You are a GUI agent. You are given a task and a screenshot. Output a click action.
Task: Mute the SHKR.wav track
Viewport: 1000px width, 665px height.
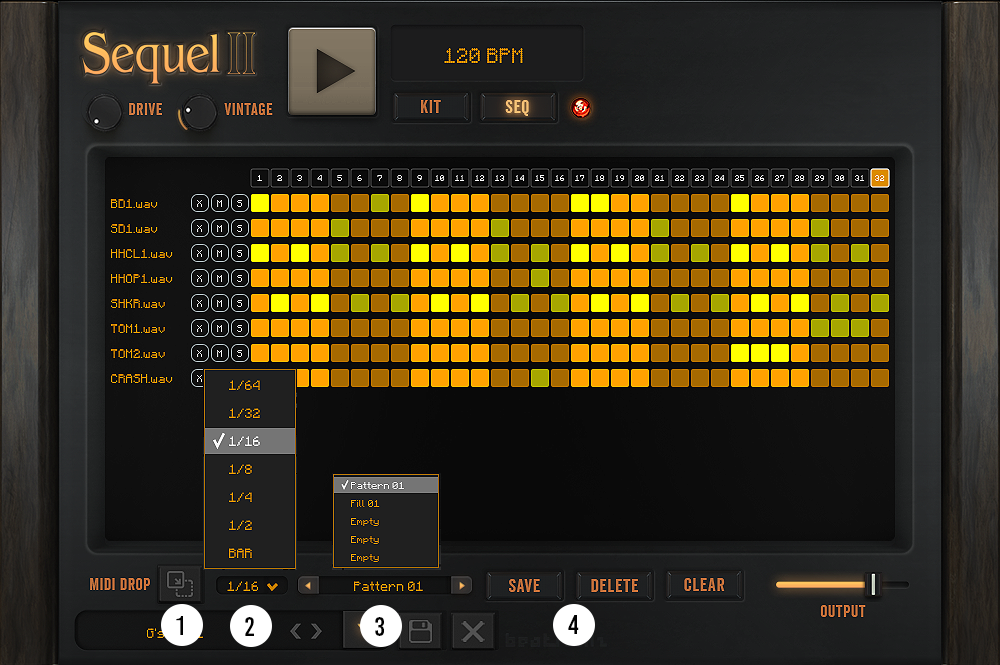click(x=219, y=303)
